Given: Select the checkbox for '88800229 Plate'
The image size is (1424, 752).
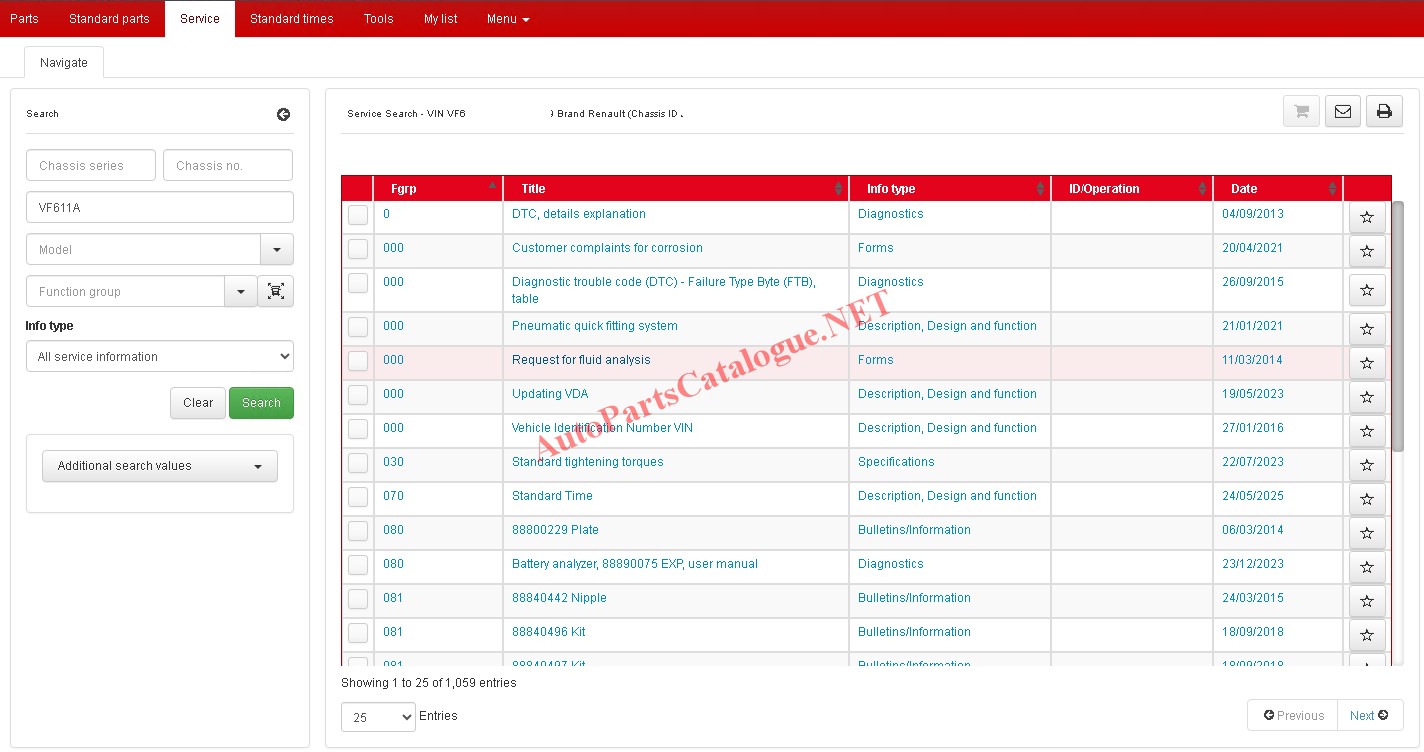Looking at the screenshot, I should coord(358,531).
